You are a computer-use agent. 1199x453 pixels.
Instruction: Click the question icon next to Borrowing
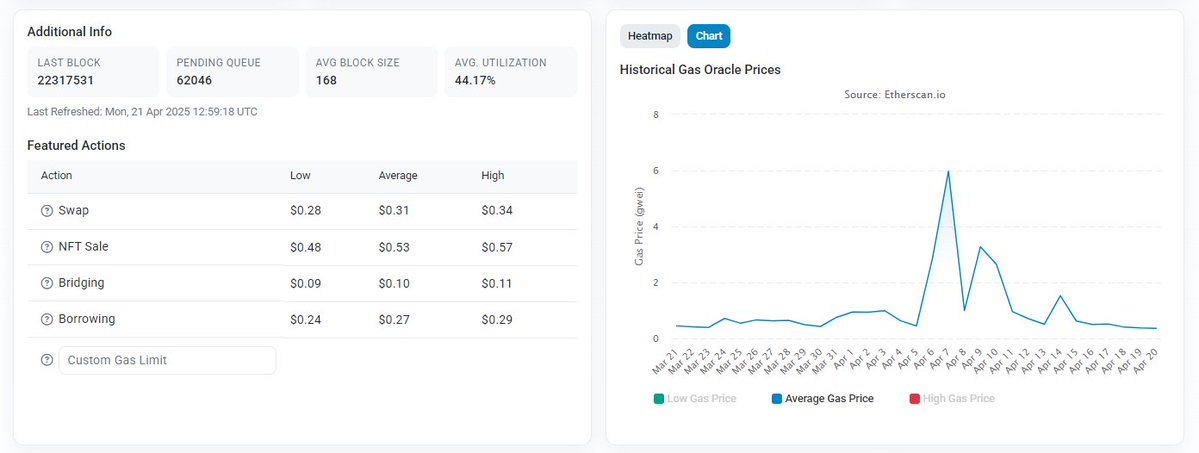46,319
